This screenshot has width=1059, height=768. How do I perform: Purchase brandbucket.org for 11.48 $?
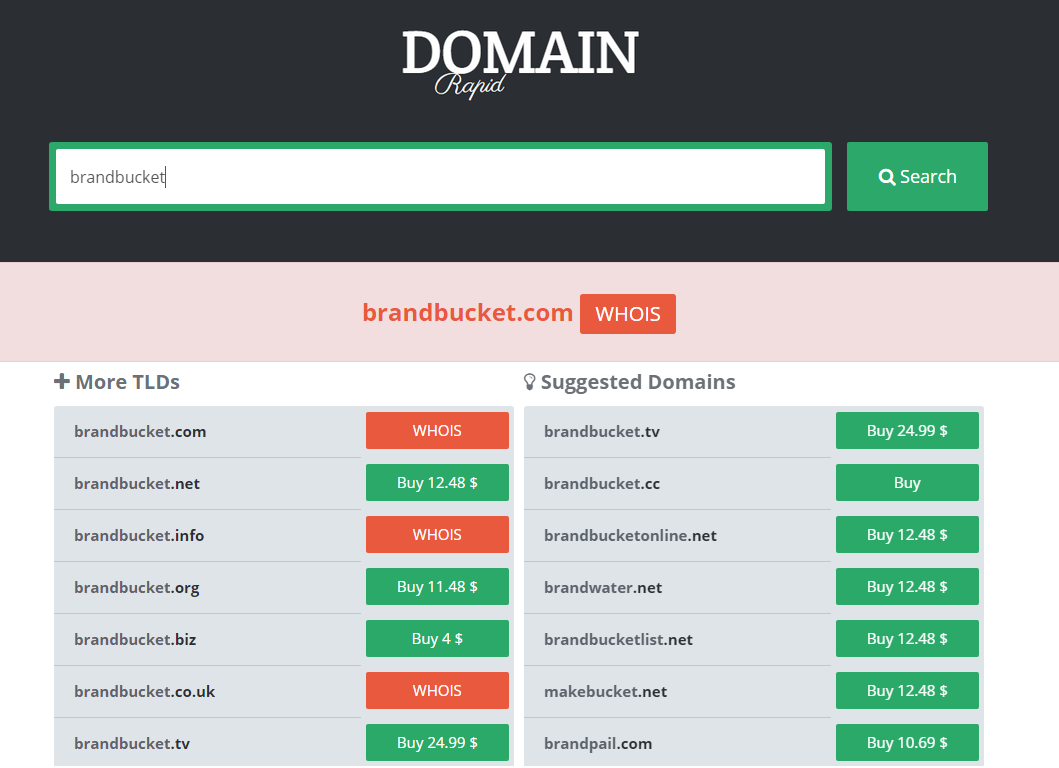(437, 586)
